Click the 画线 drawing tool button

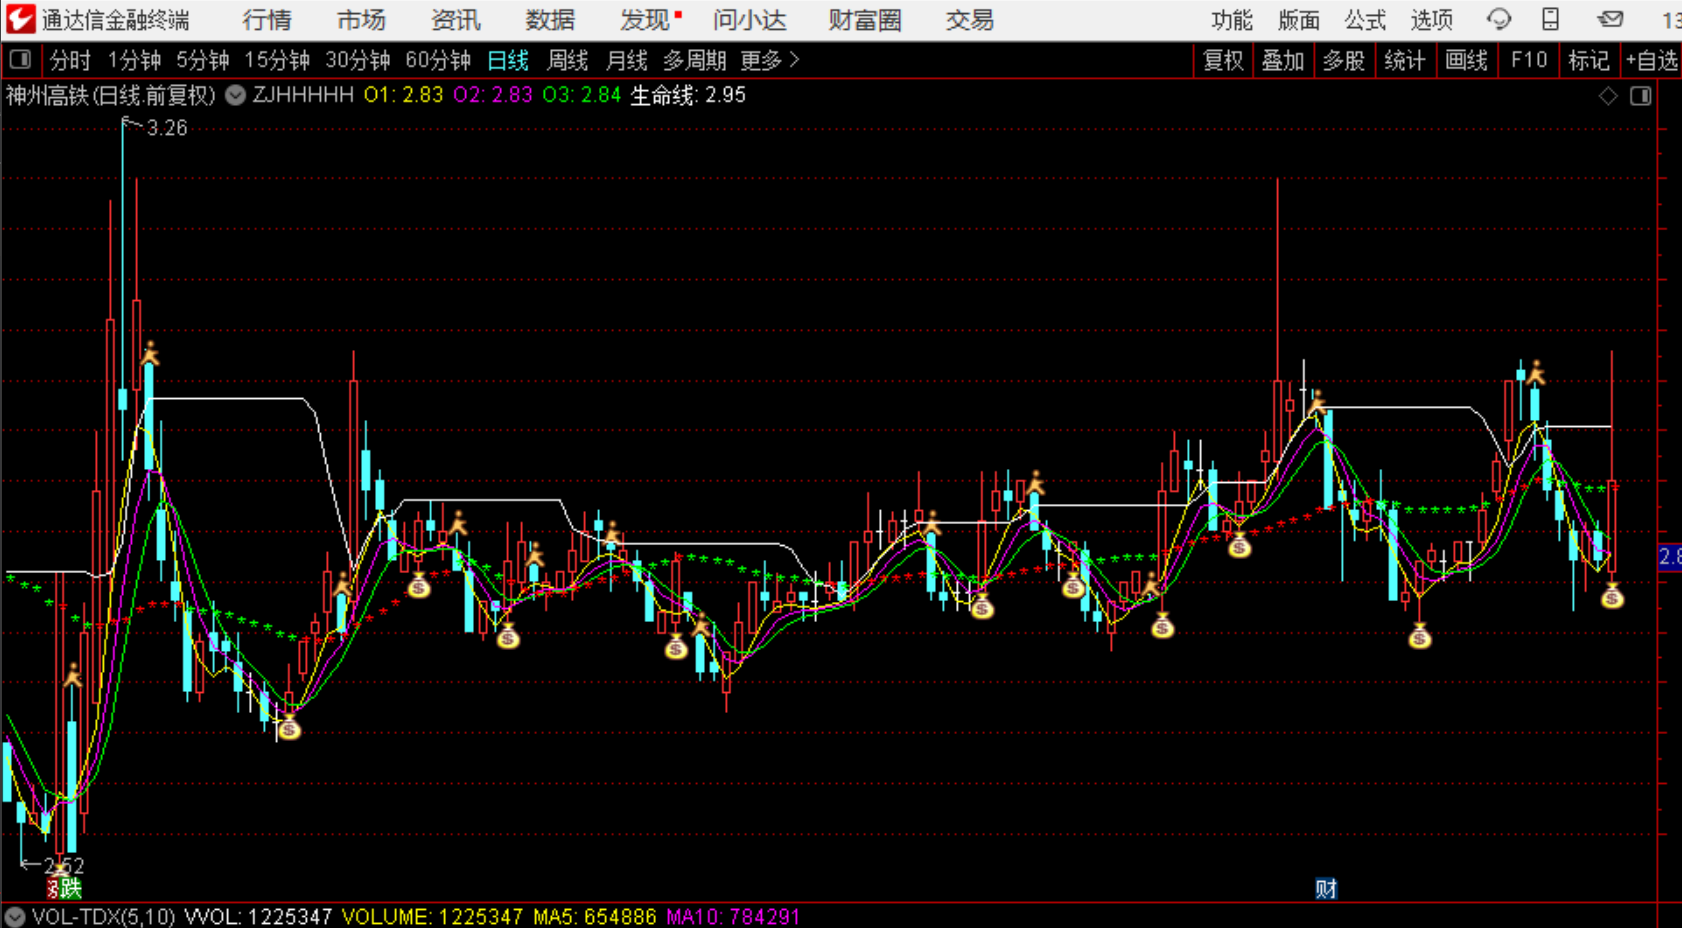(1466, 60)
